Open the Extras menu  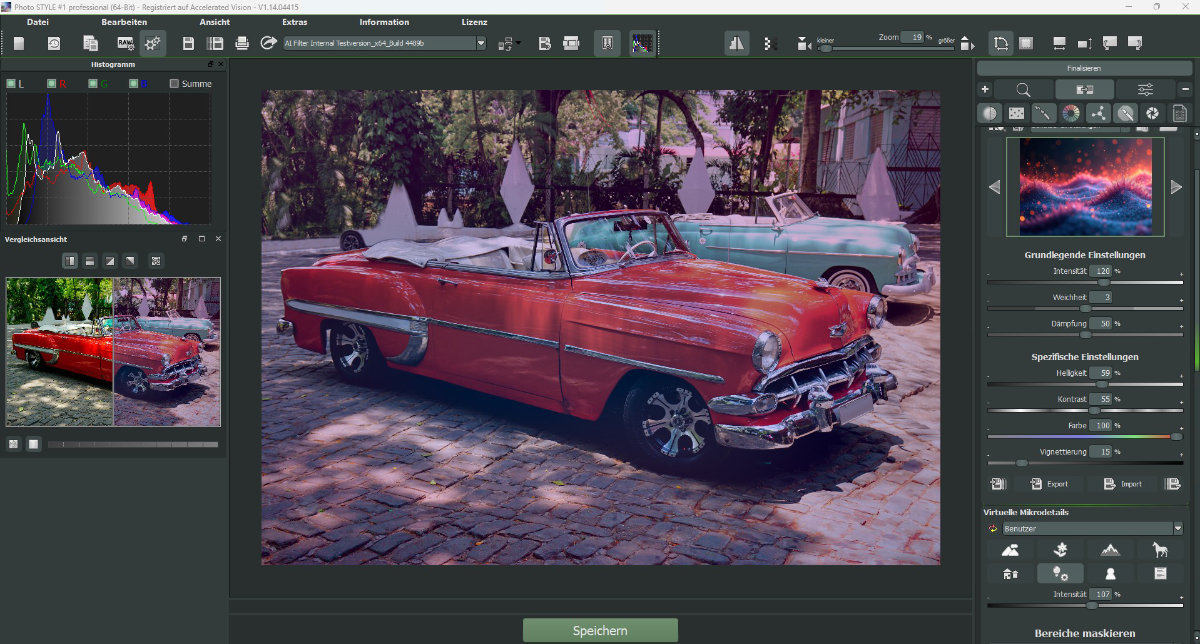click(x=295, y=22)
